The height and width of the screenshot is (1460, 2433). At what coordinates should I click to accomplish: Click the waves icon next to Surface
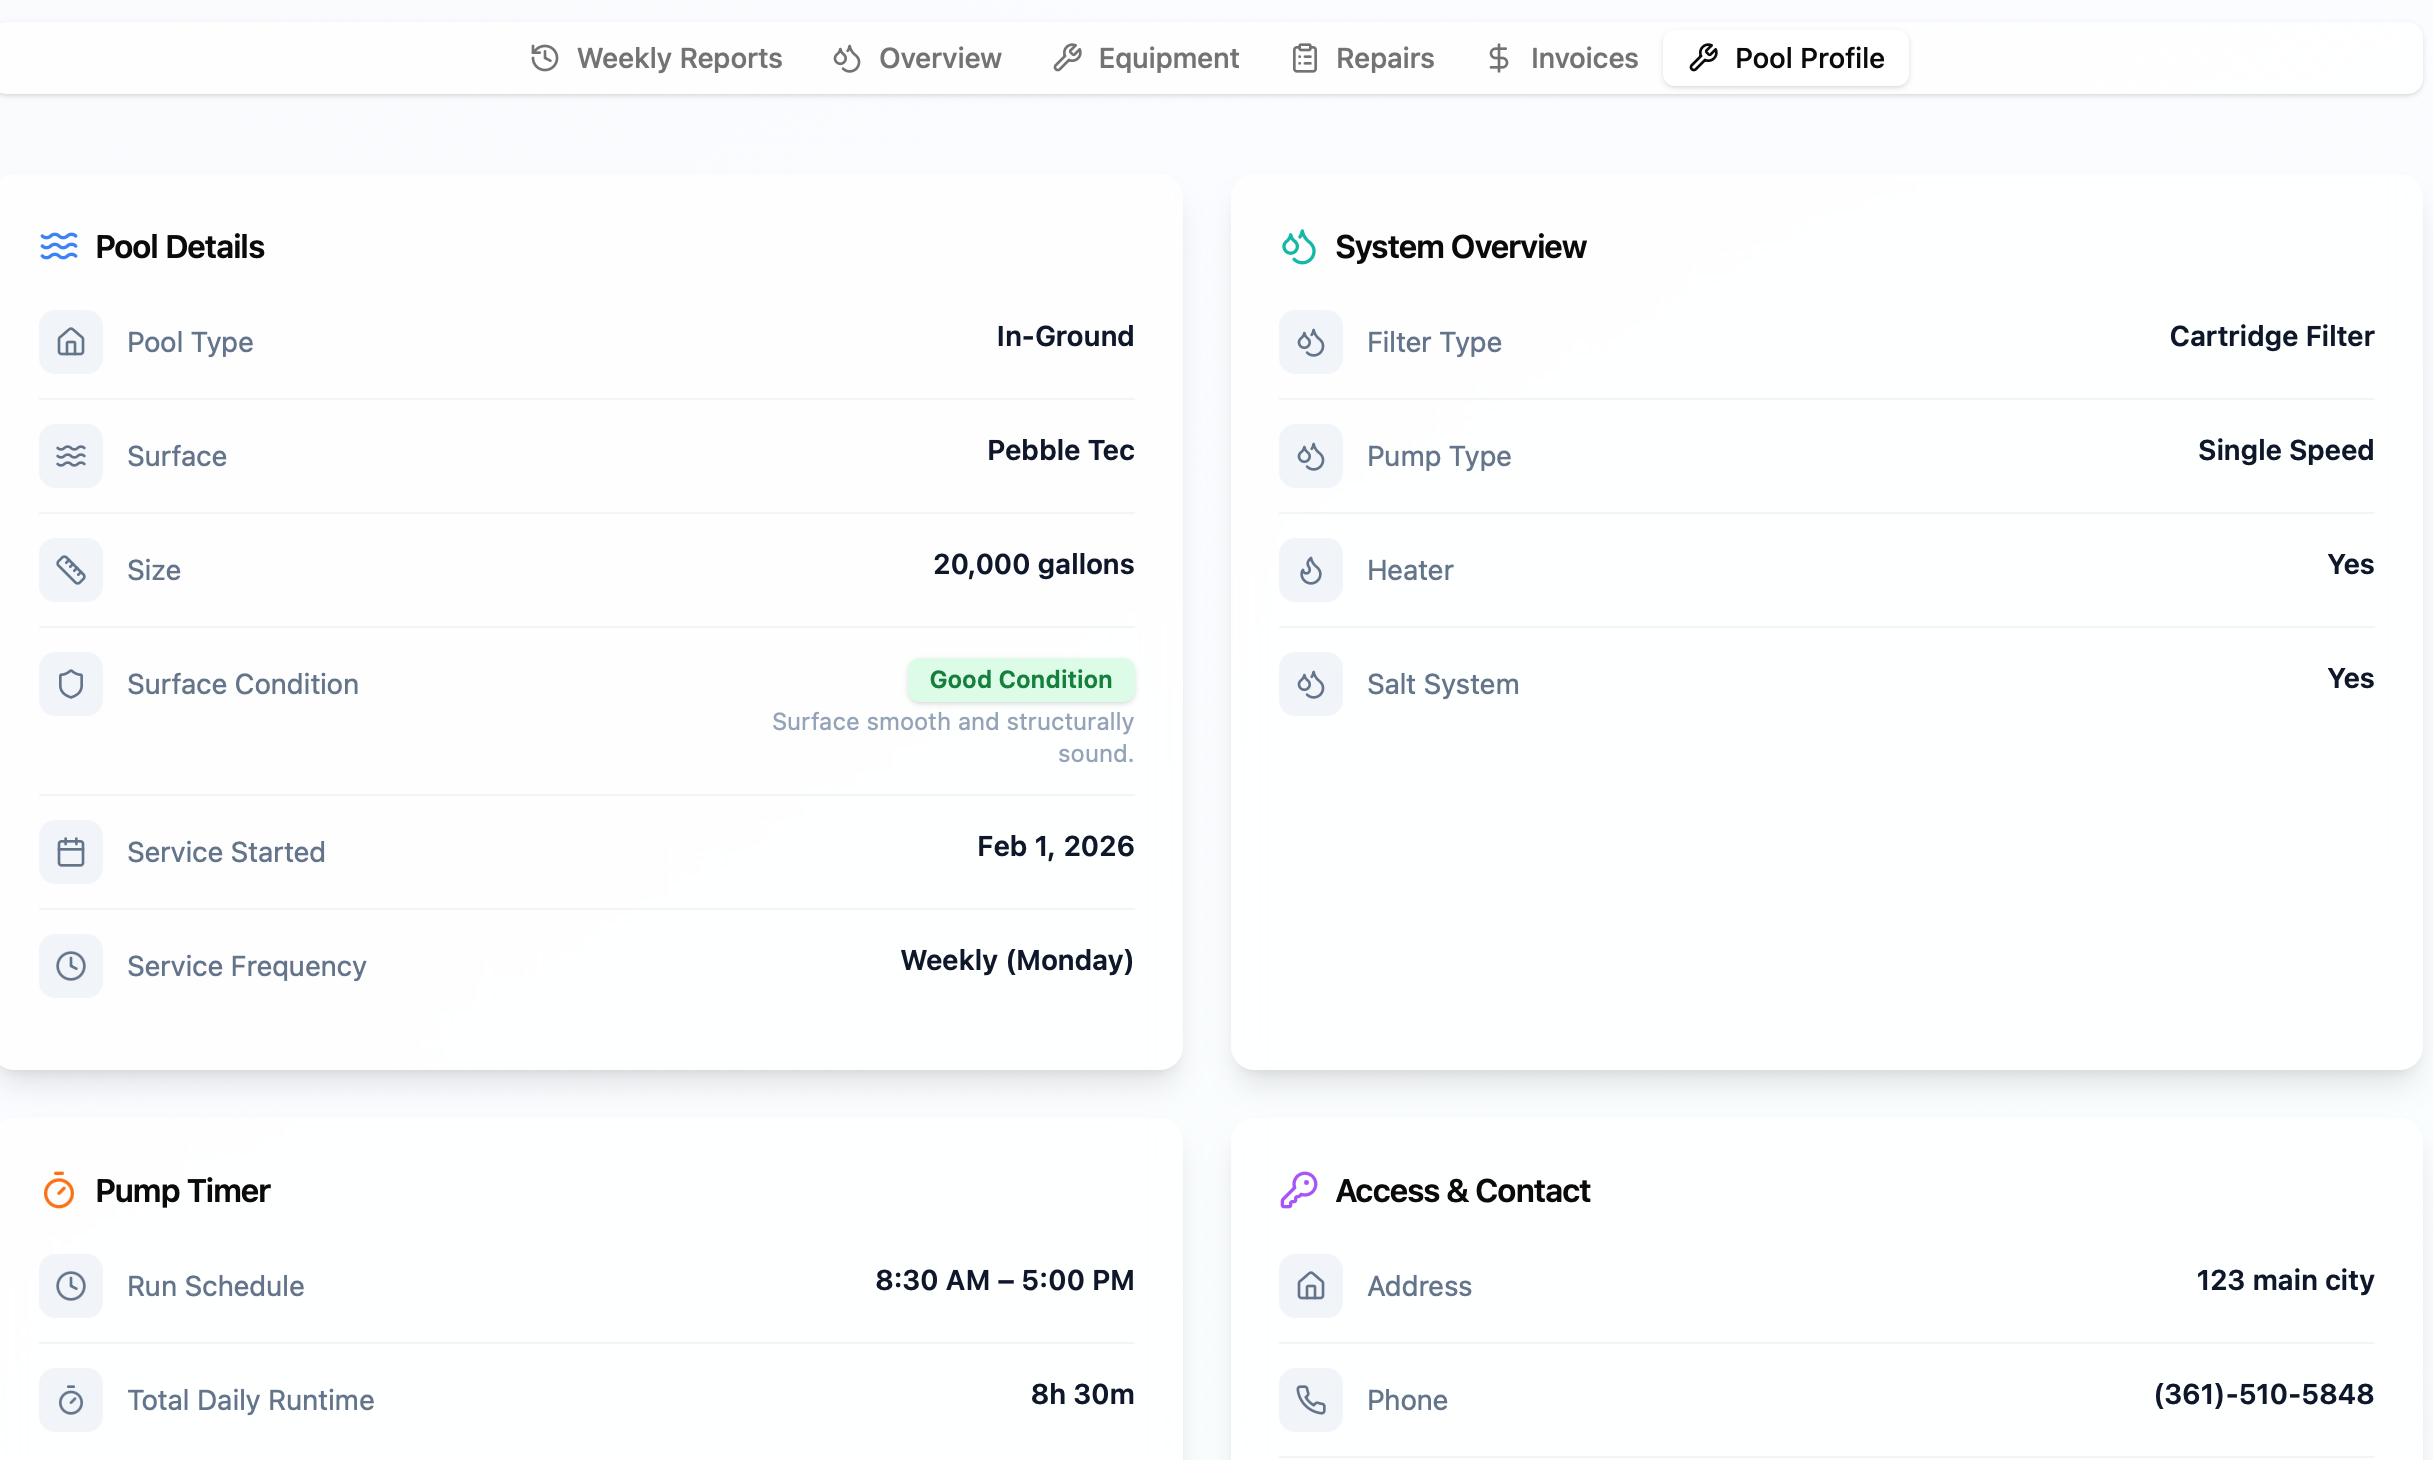(x=71, y=456)
